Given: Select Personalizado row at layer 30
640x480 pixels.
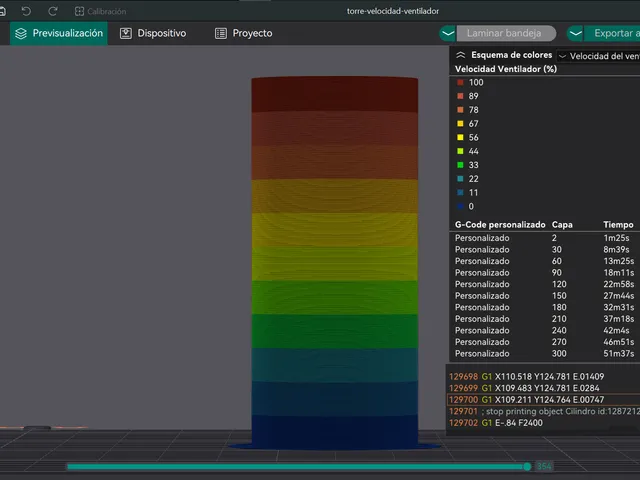Looking at the screenshot, I should coord(545,249).
